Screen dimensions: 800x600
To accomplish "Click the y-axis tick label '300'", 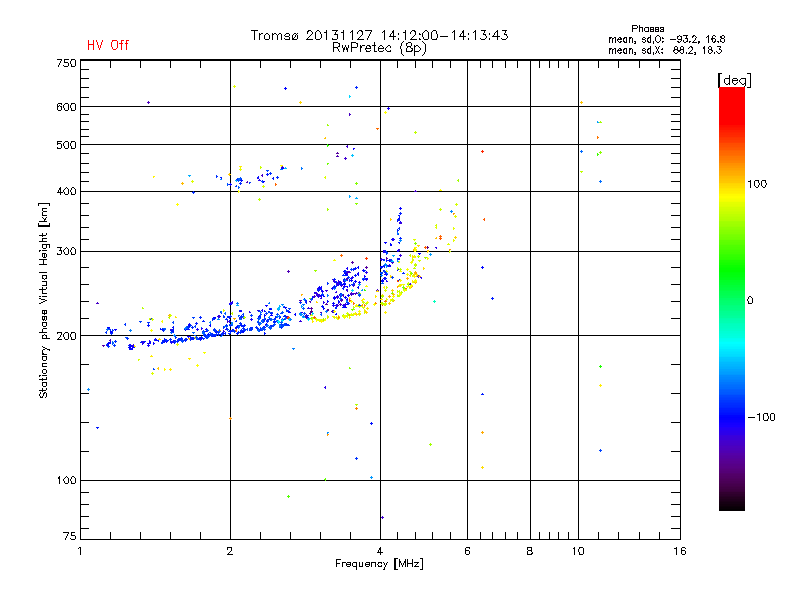I will pyautogui.click(x=66, y=251).
